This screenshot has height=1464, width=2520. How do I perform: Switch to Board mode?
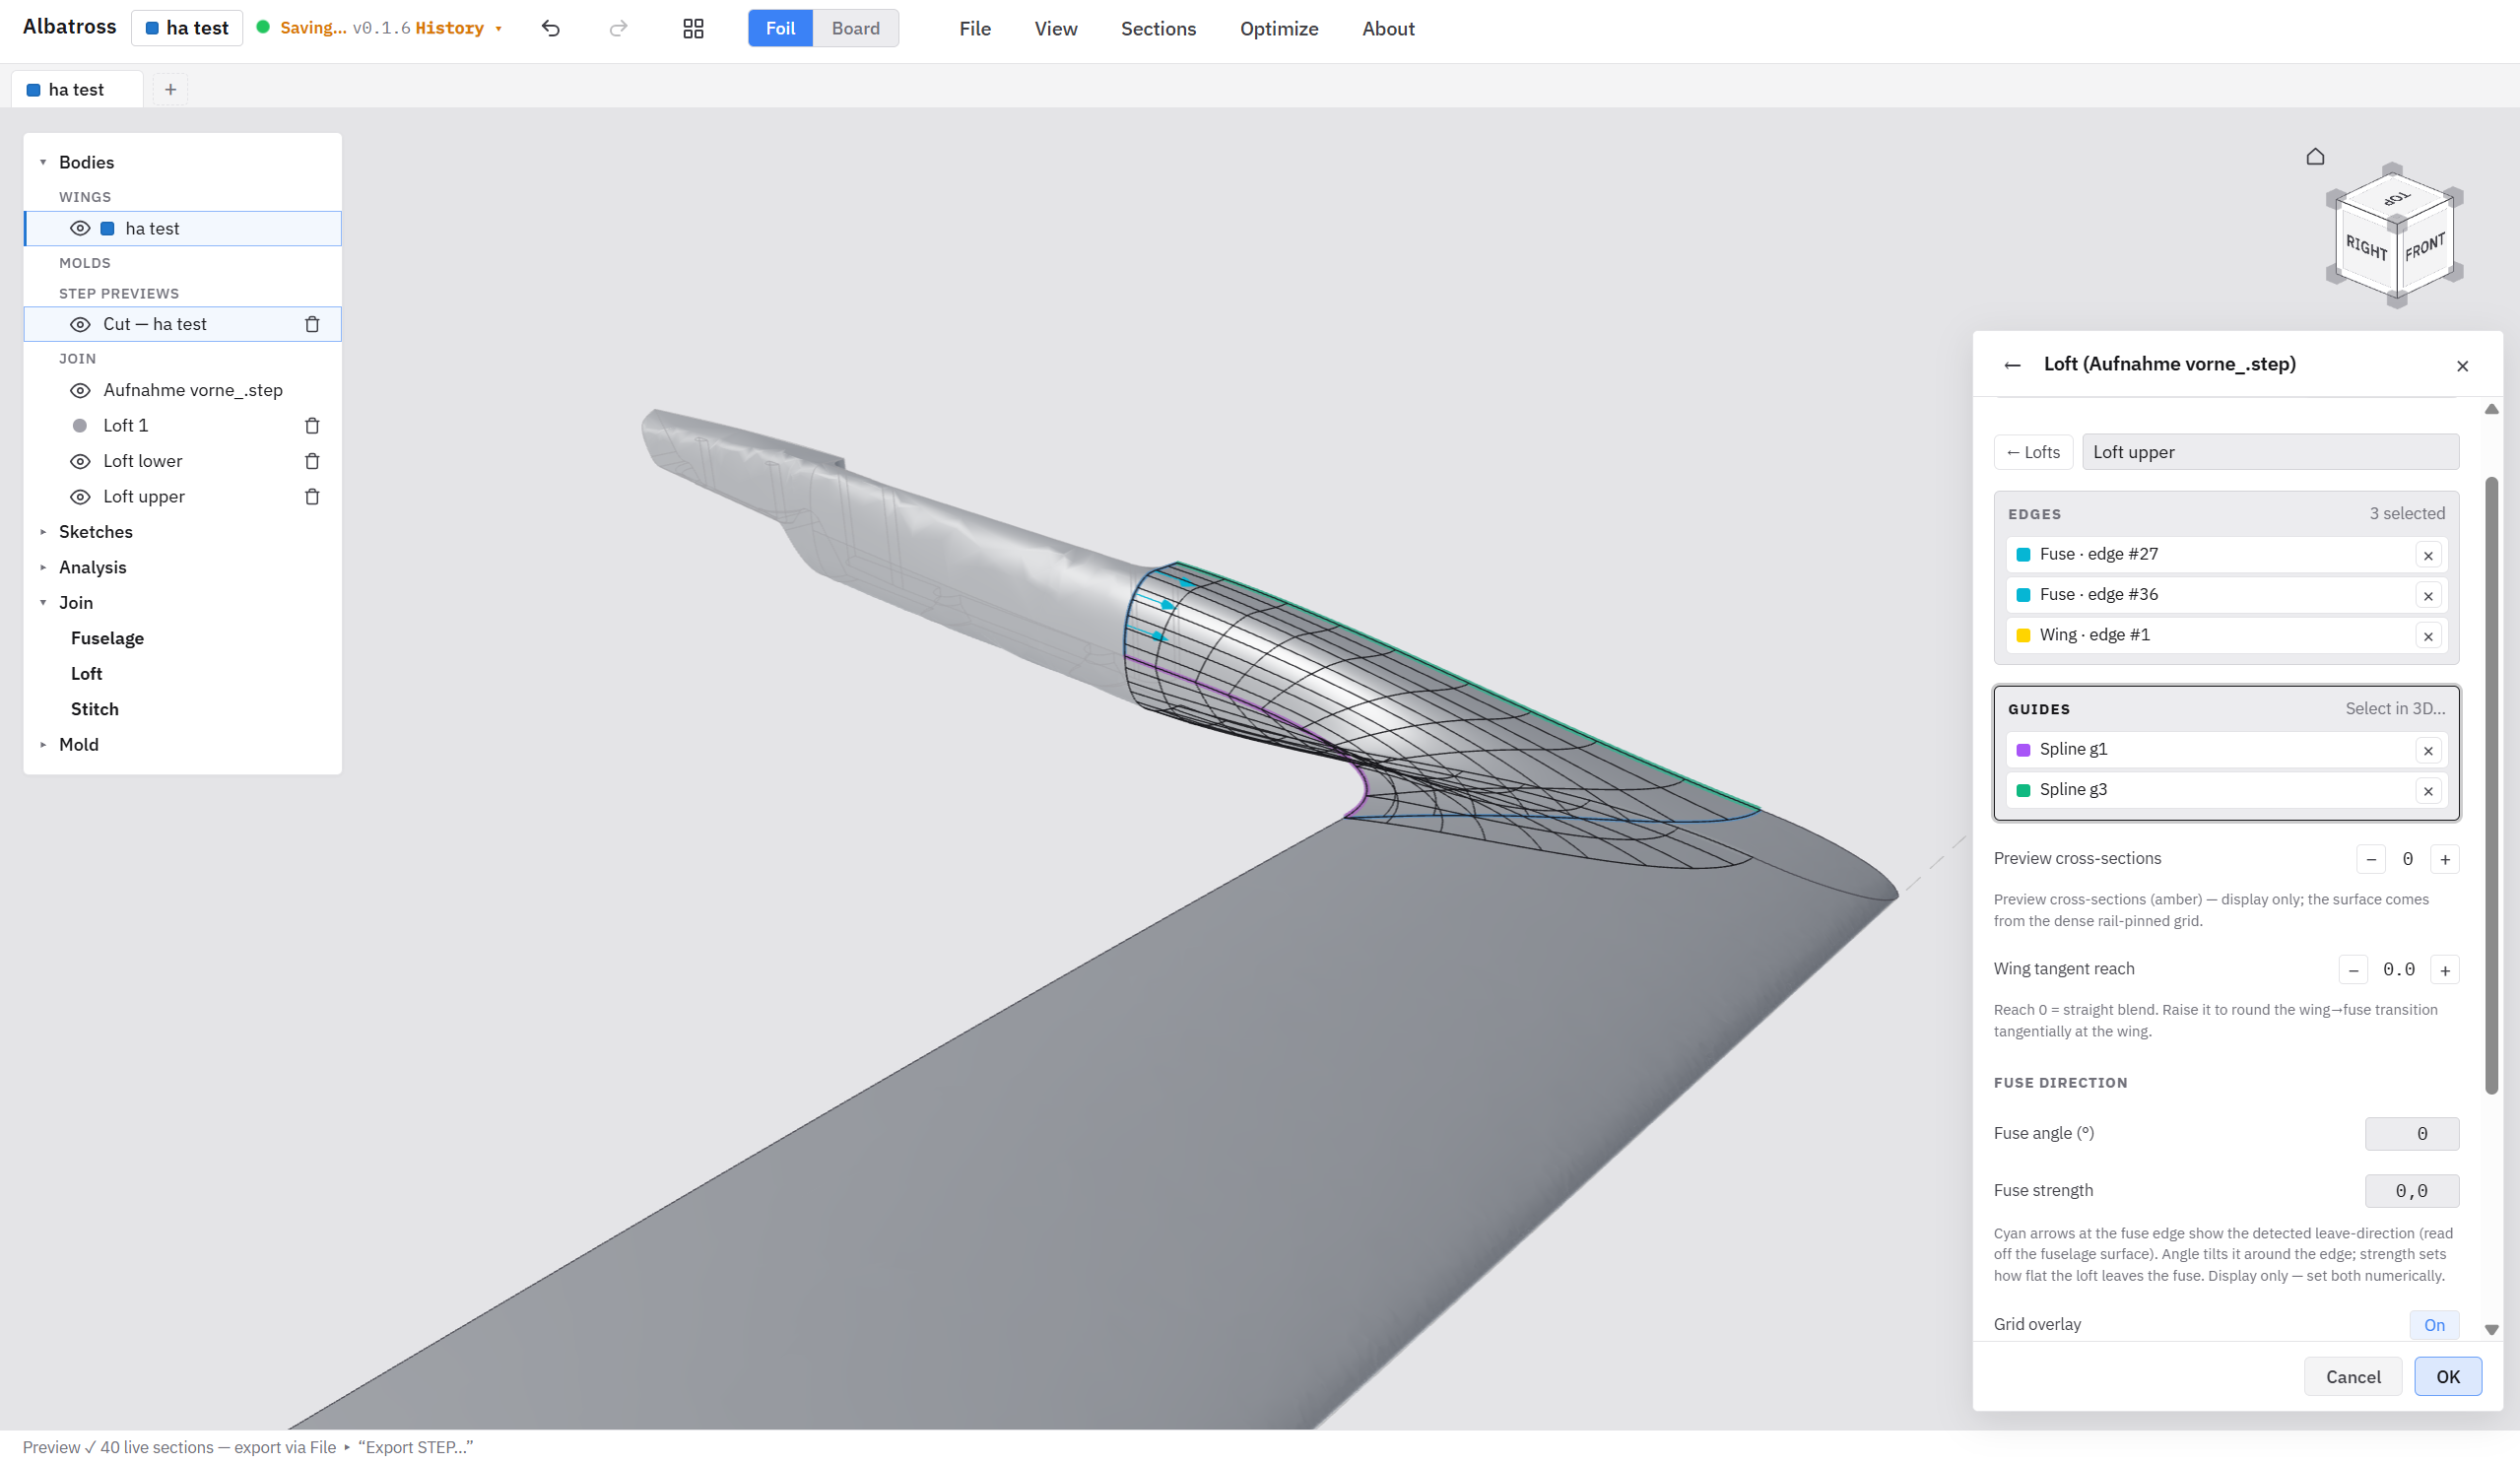coord(856,28)
